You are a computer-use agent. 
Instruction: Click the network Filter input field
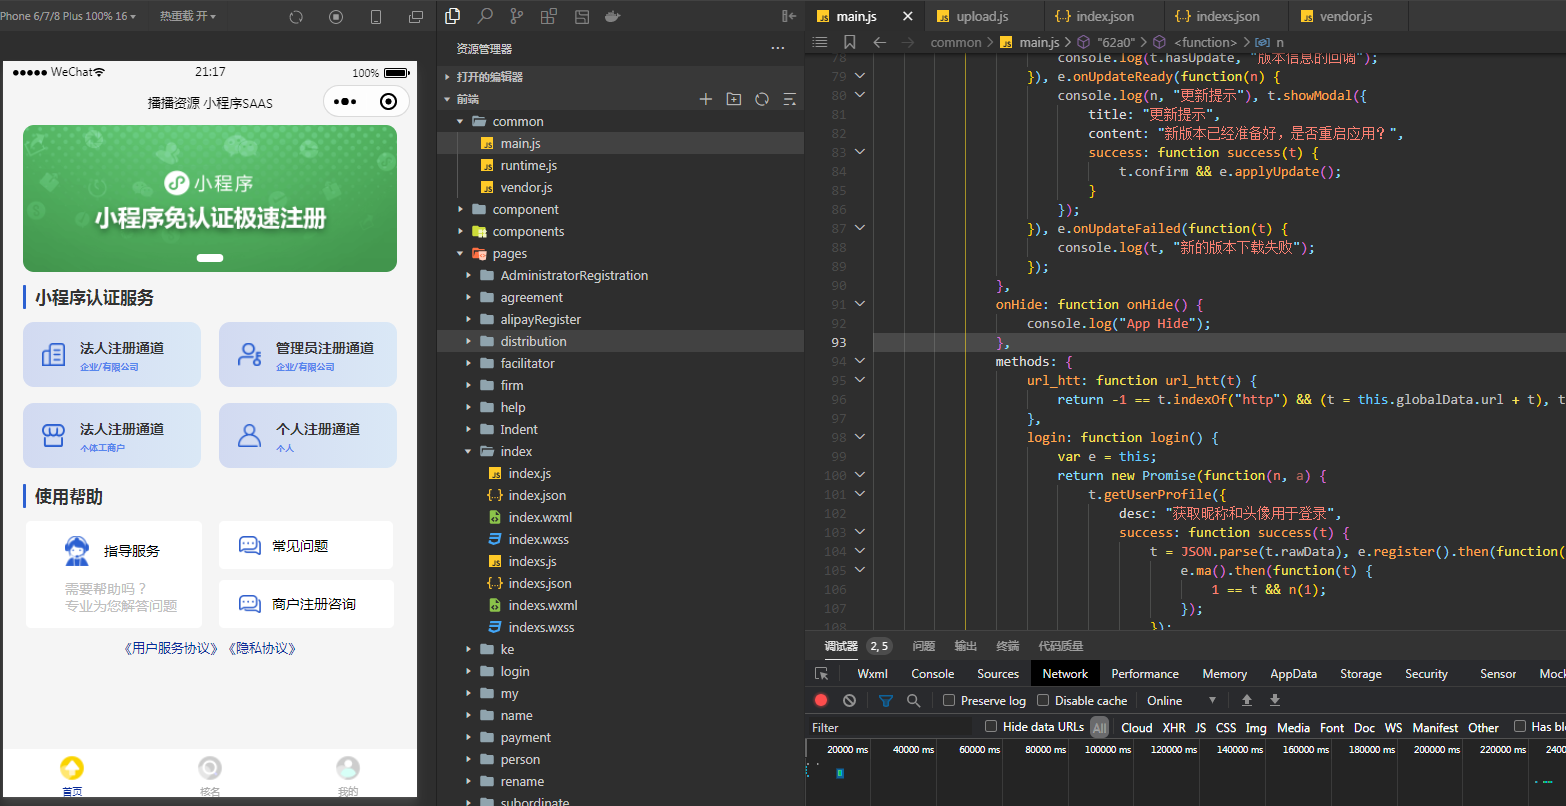890,727
